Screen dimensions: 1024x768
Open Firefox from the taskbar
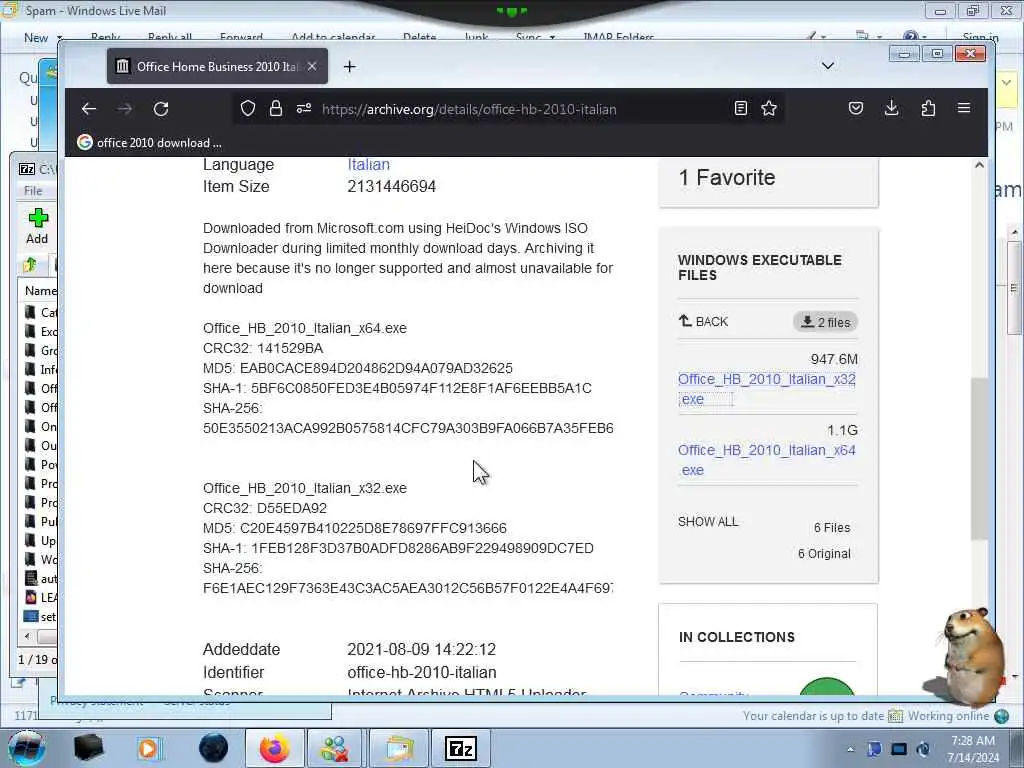(274, 748)
